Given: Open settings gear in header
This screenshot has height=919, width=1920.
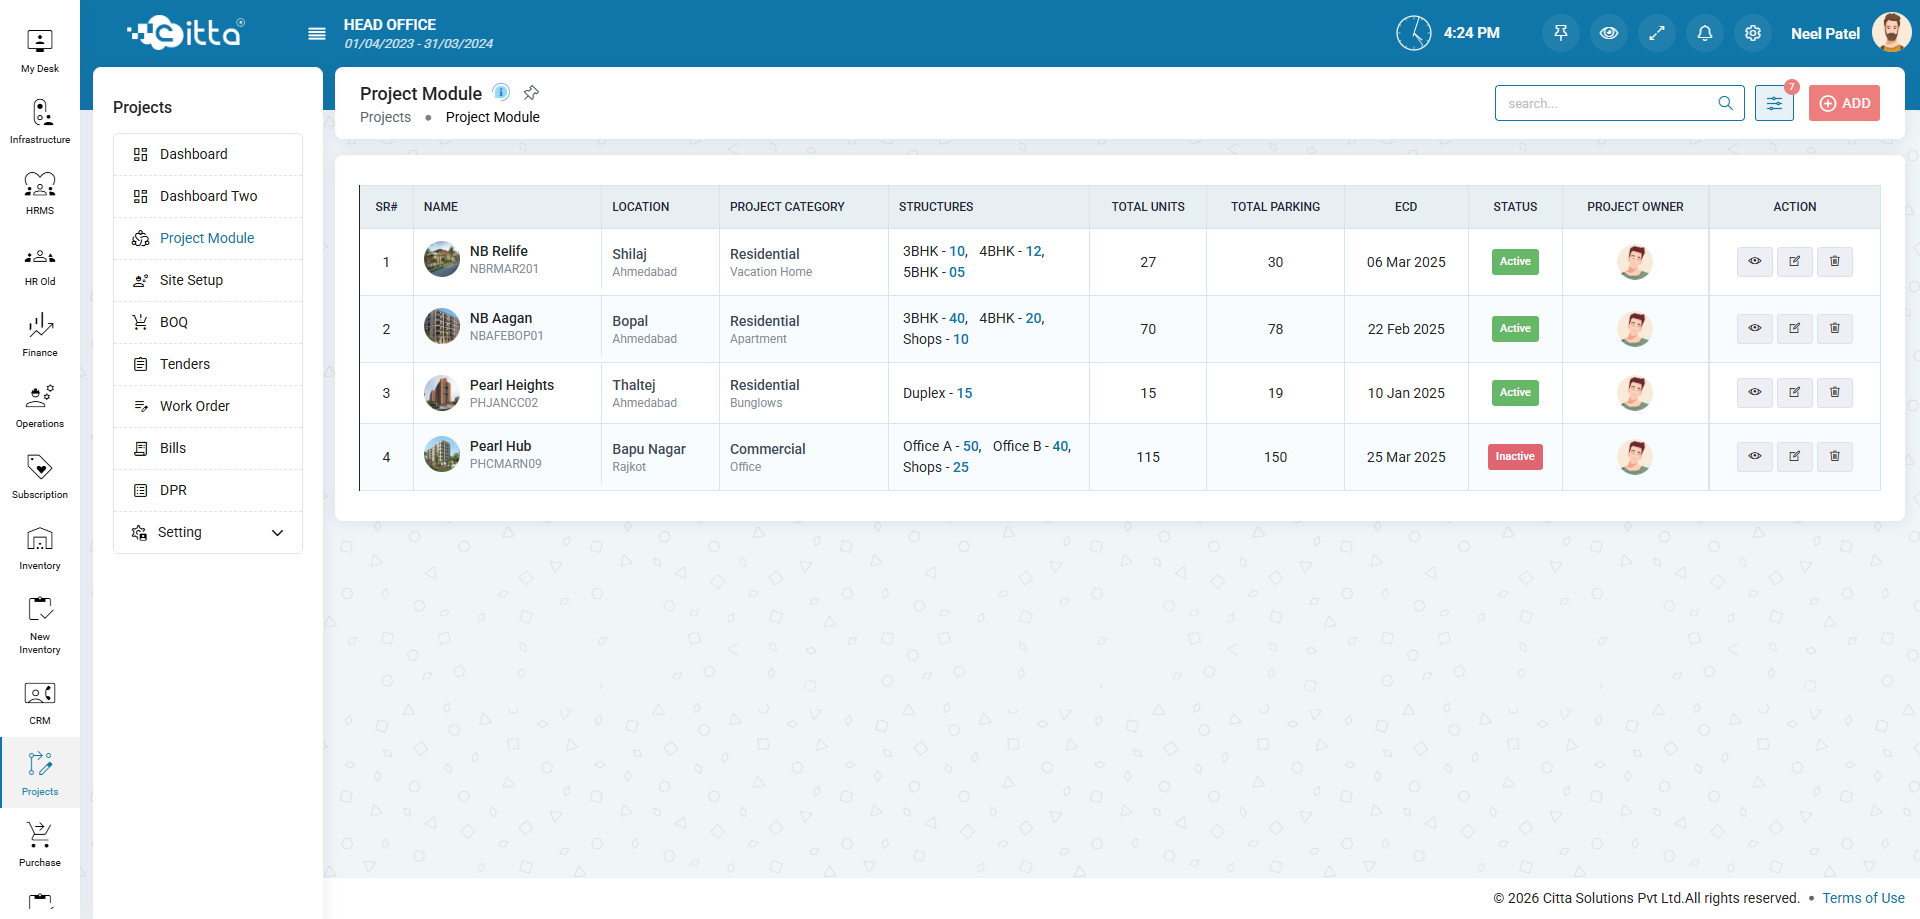Looking at the screenshot, I should pos(1753,33).
